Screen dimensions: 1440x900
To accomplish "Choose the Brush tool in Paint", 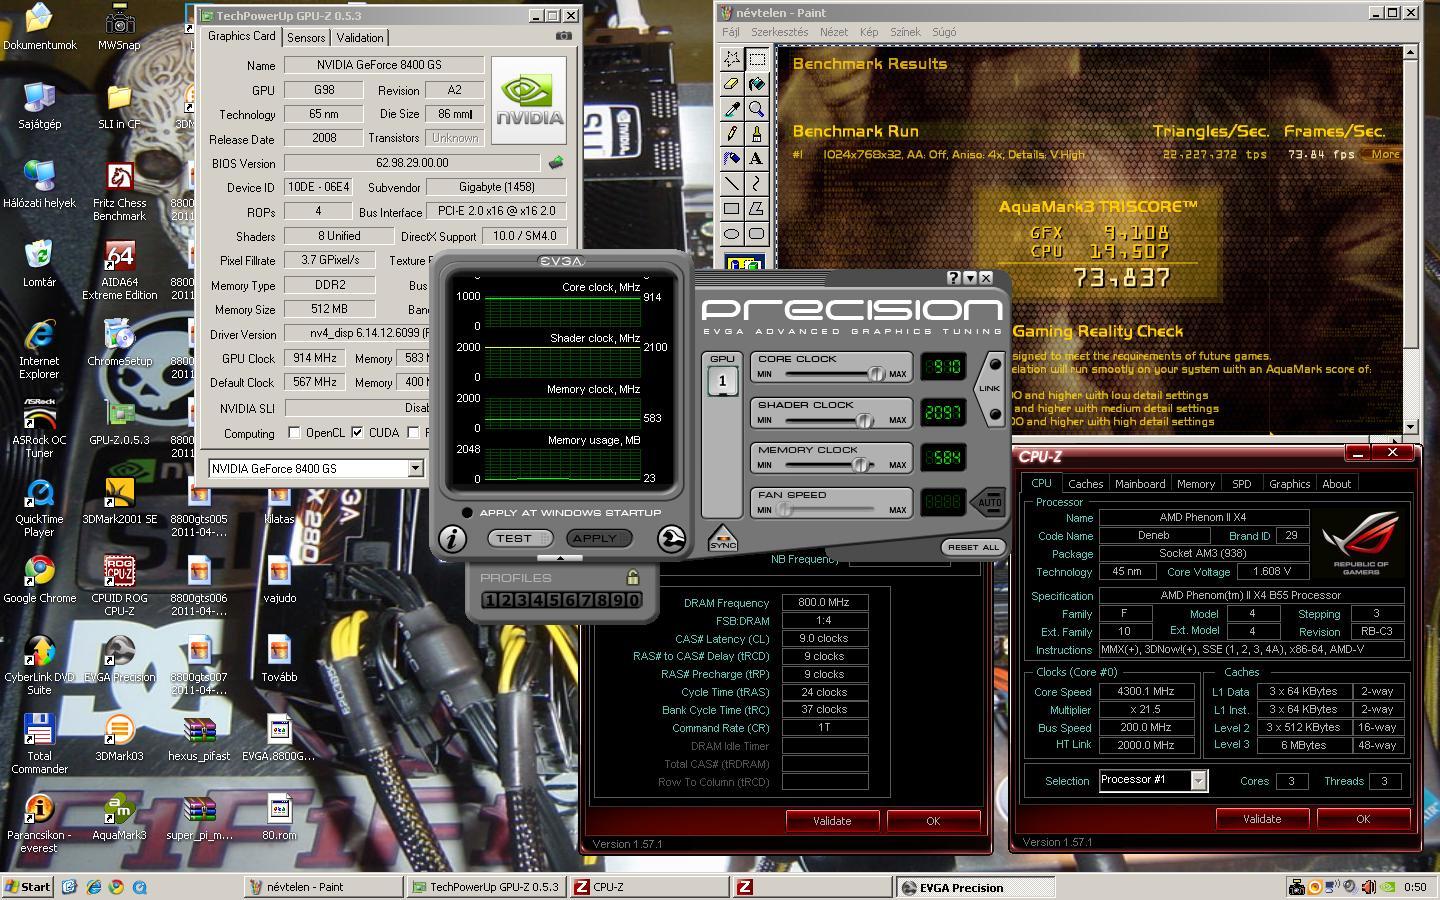I will (757, 134).
